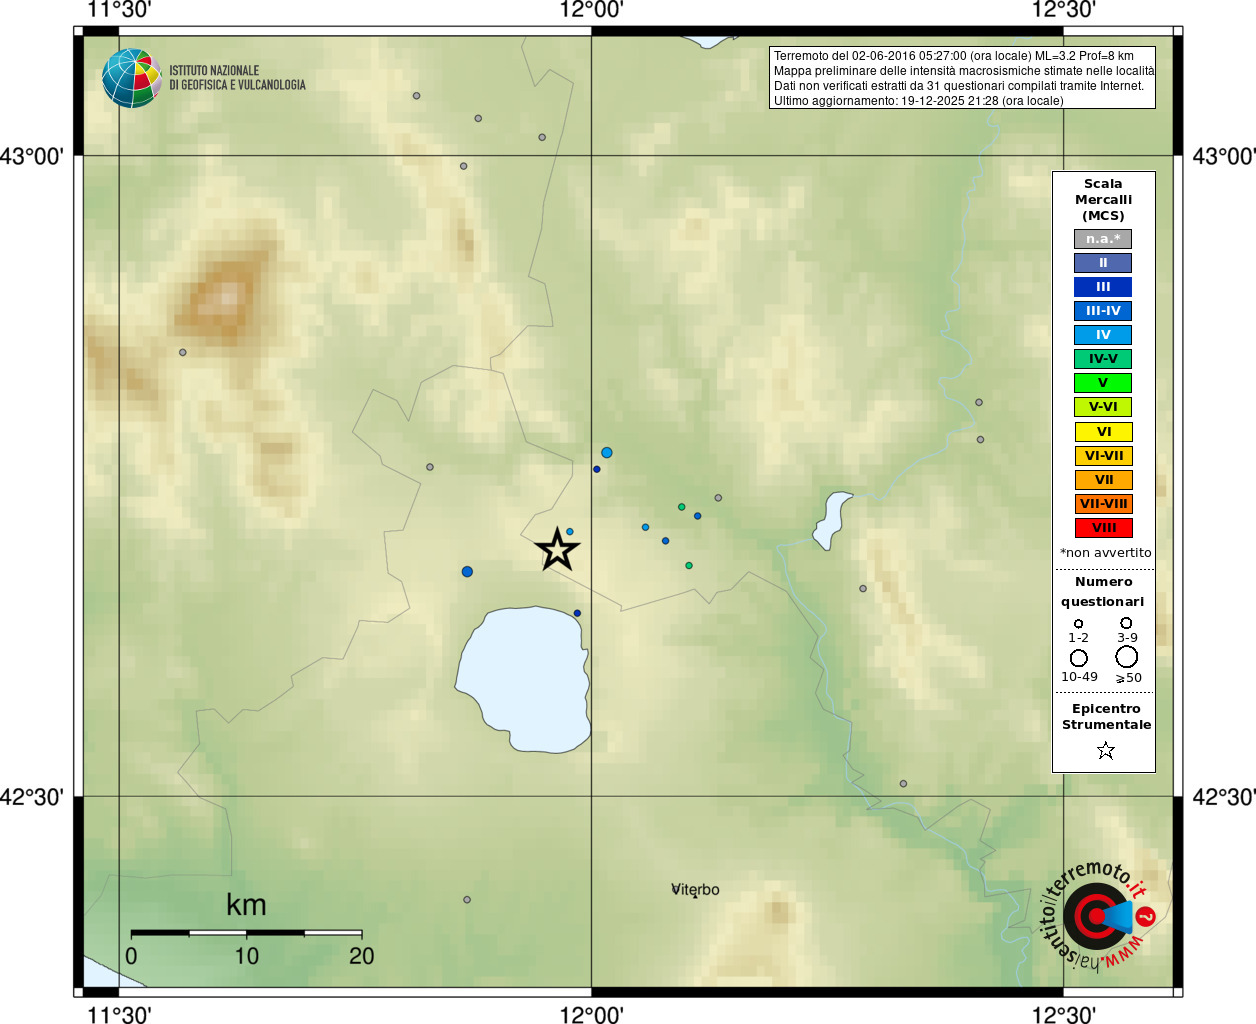
Task: Click the Istituto Nazionale di Geofisica text
Action: click(237, 78)
